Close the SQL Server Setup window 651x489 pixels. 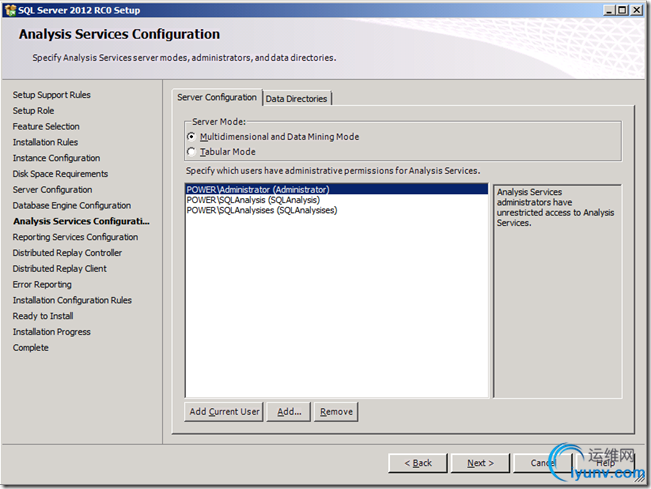coord(636,10)
